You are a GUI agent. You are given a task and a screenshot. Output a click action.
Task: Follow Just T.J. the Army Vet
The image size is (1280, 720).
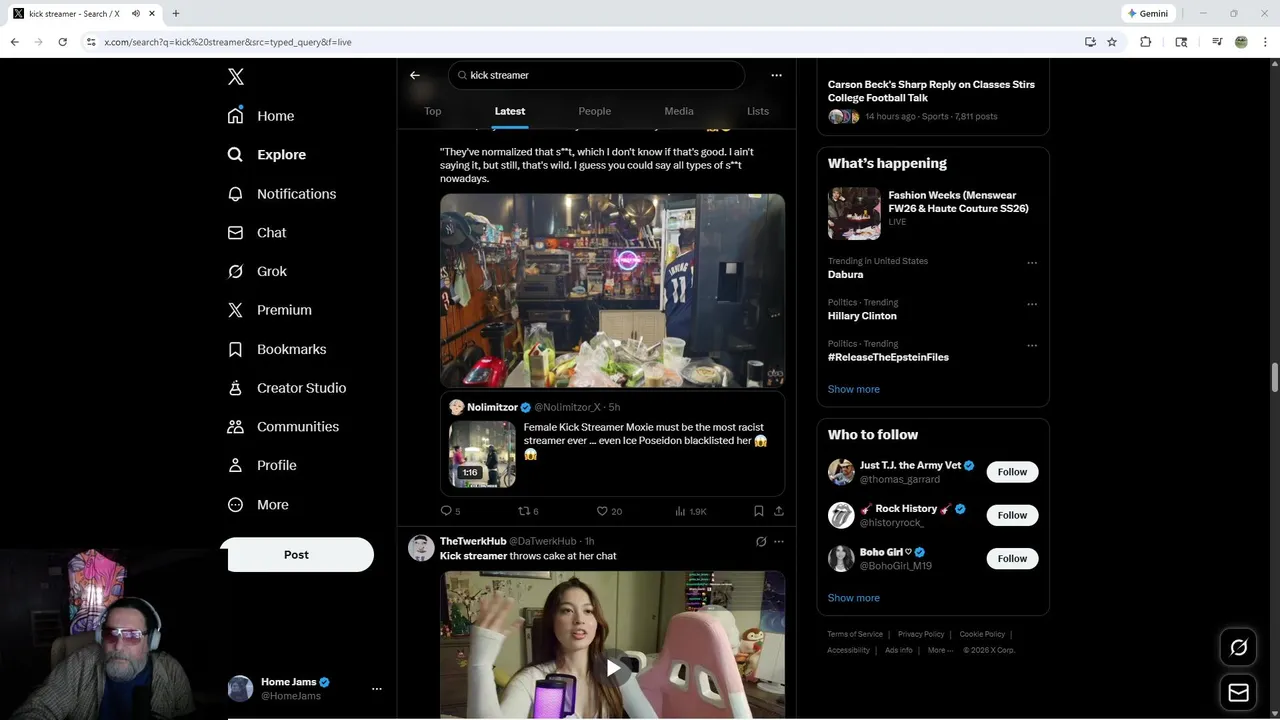(x=1012, y=472)
